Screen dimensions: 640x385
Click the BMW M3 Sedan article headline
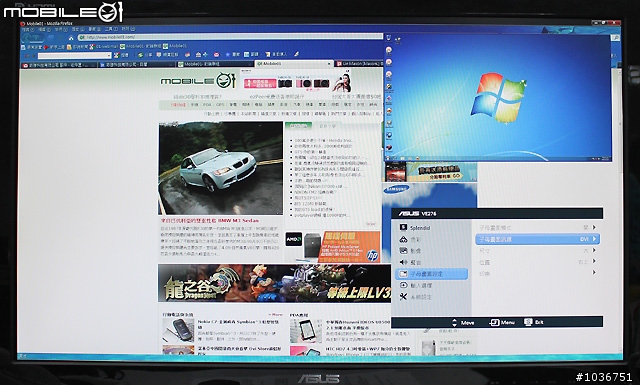[210, 220]
